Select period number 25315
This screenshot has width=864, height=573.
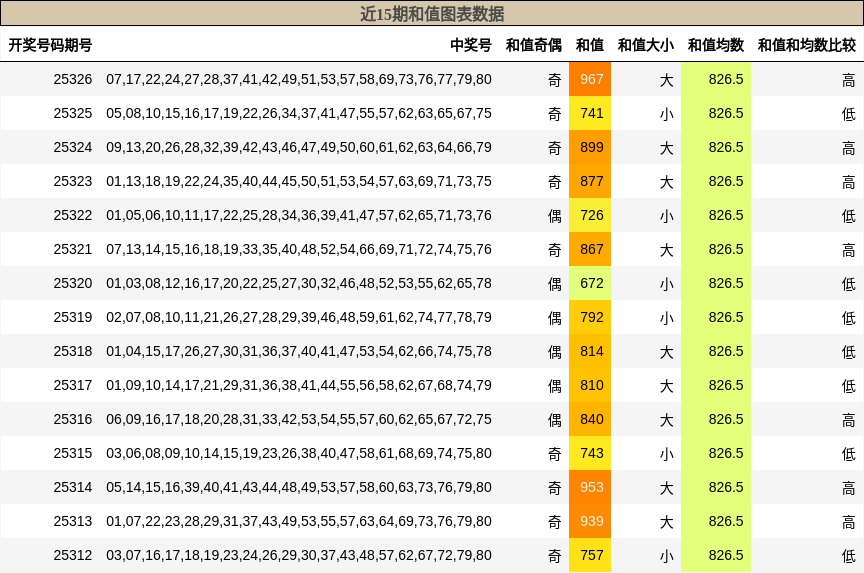(x=73, y=453)
